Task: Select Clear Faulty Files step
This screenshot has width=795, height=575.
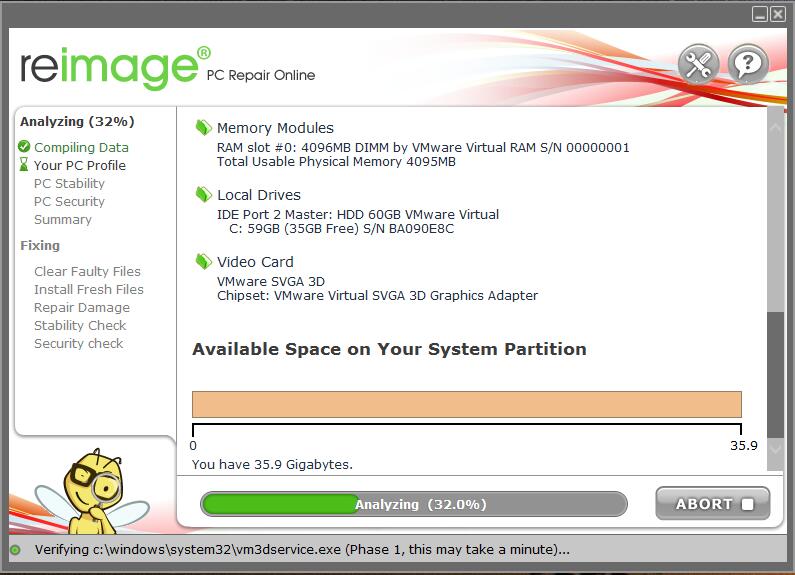Action: click(x=87, y=271)
